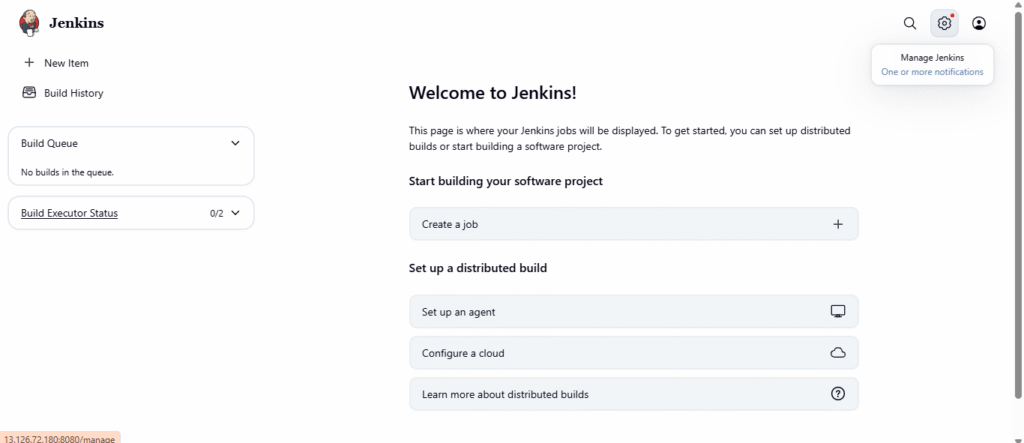Click 'One or more notifications' tooltip text
This screenshot has width=1024, height=443.
[932, 72]
